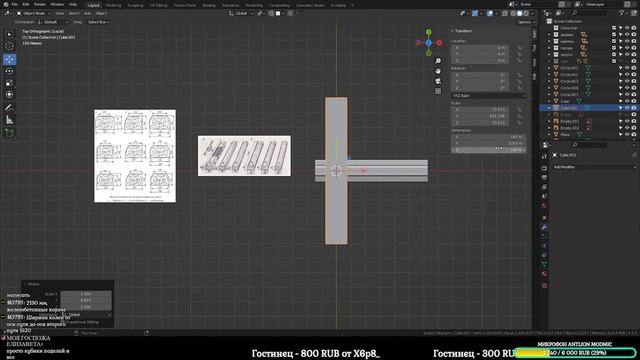The width and height of the screenshot is (640, 360).
Task: Click the Scale X field 73.513
Action: 480,109
